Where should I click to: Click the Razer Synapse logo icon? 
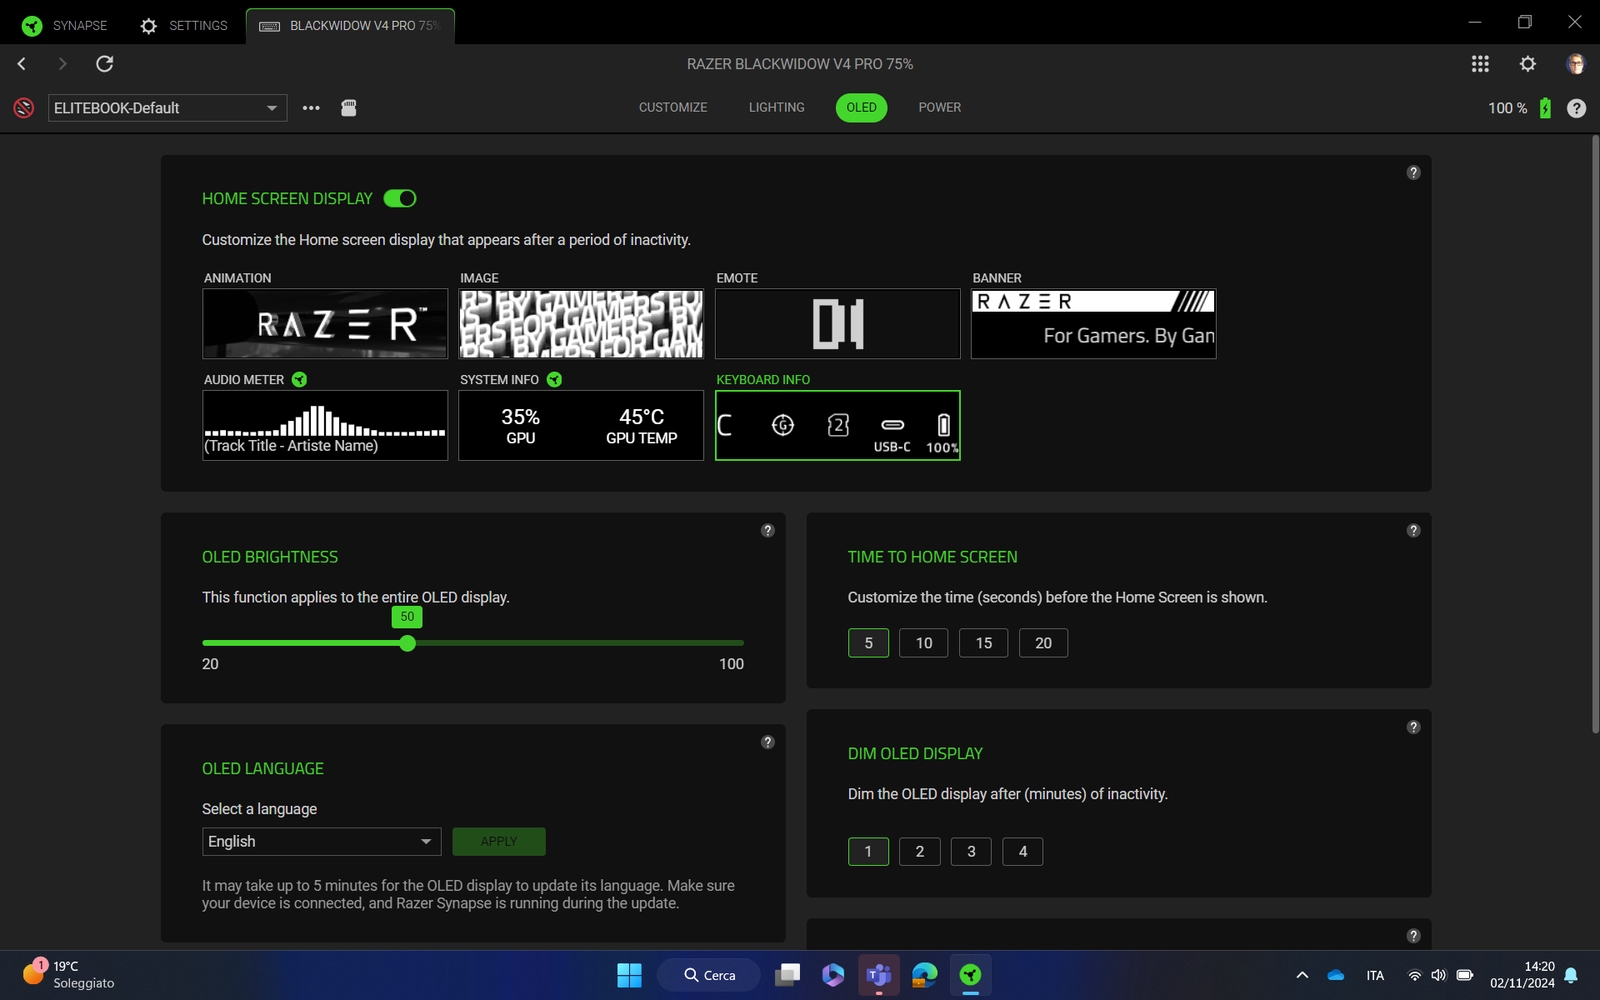32,26
